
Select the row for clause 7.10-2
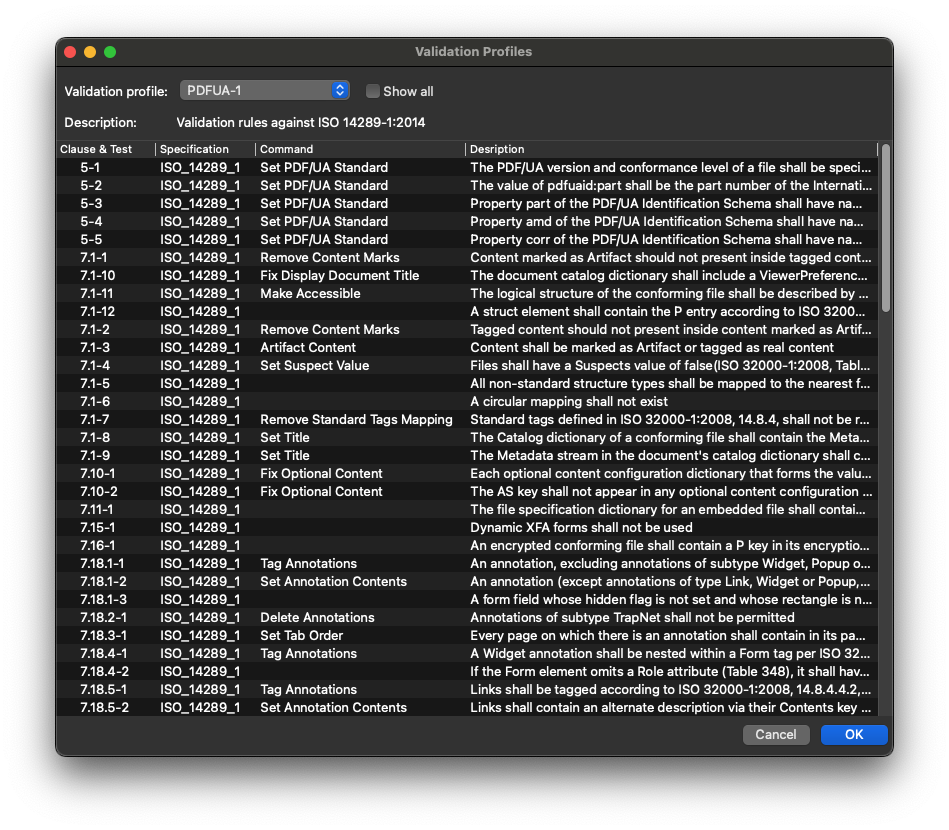pos(467,492)
